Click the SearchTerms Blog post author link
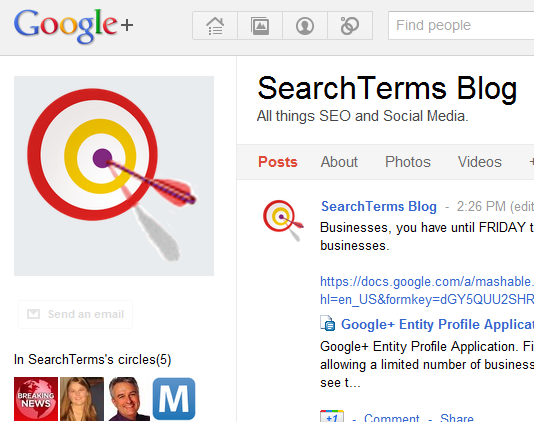Image resolution: width=534 pixels, height=422 pixels. coord(379,206)
